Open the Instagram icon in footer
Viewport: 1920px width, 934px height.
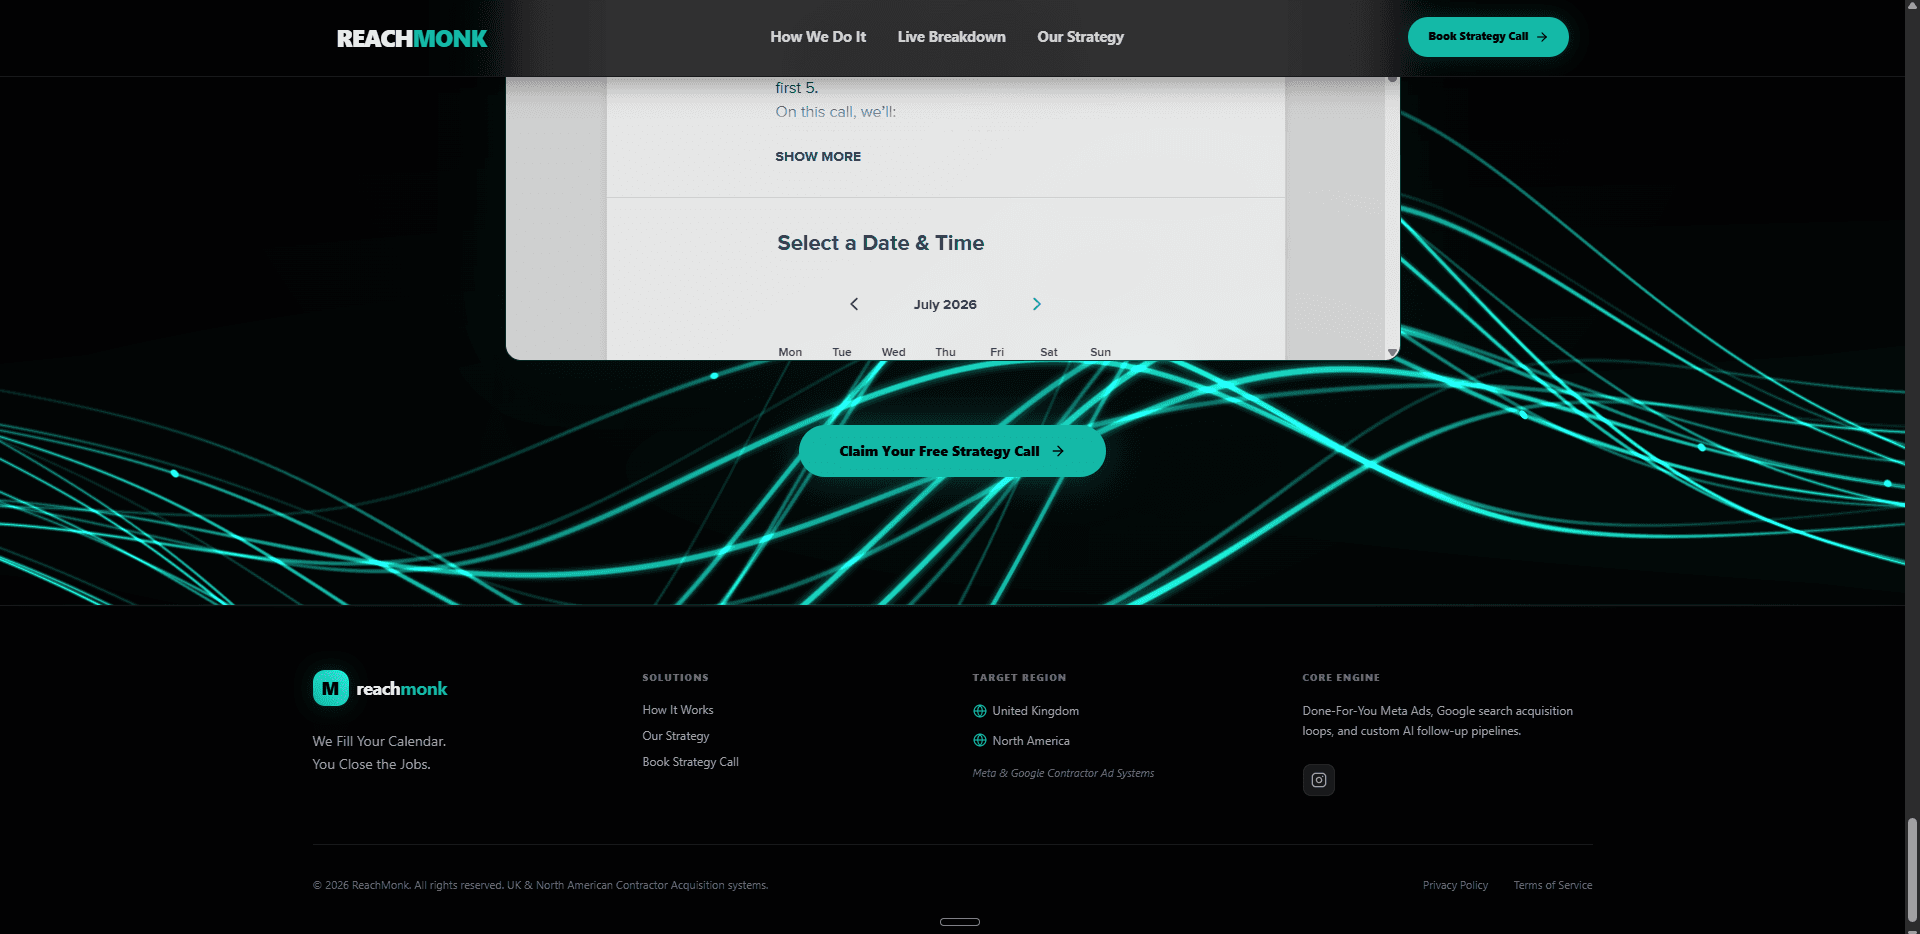(1318, 780)
